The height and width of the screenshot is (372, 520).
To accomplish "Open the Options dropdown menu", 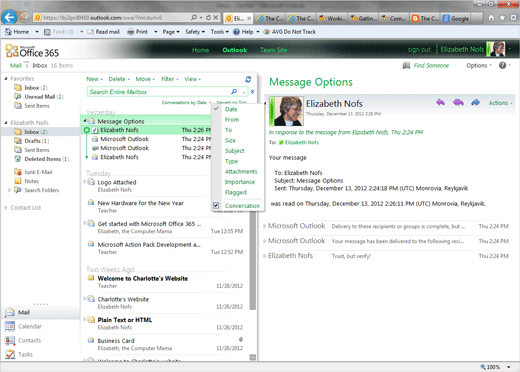I will 479,65.
